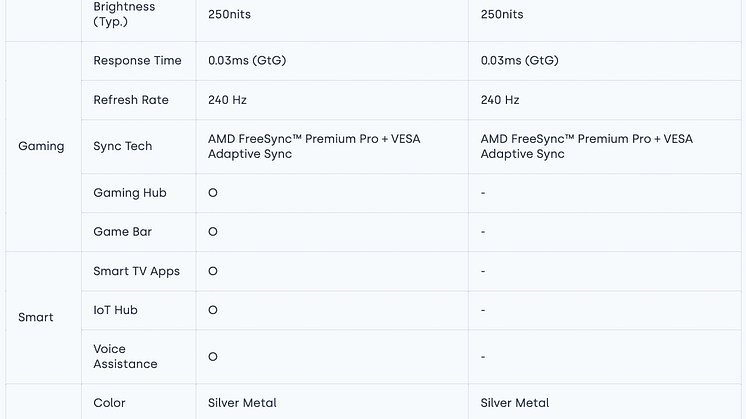The width and height of the screenshot is (746, 419).
Task: Click the Brightness (Typ.) row label
Action: tap(124, 14)
